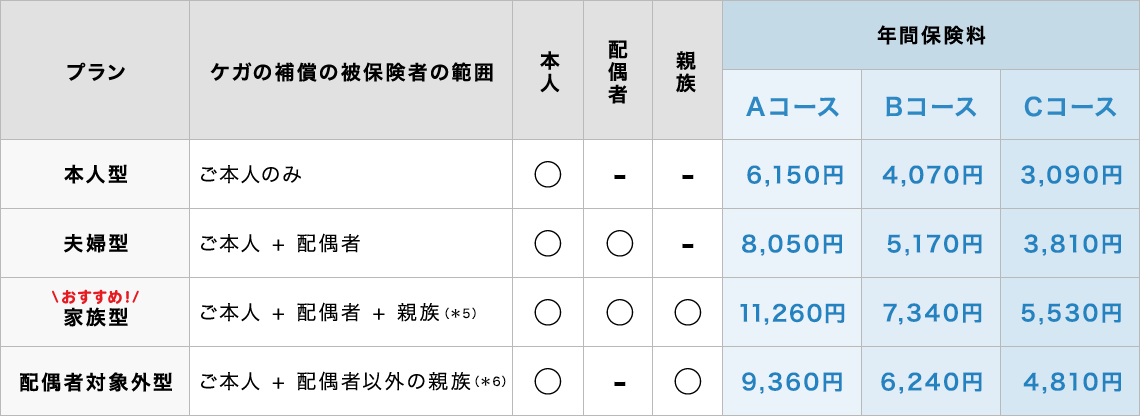Click the ケガの補償の被保険者の範囲 header
This screenshot has width=1140, height=416.
pyautogui.click(x=352, y=73)
